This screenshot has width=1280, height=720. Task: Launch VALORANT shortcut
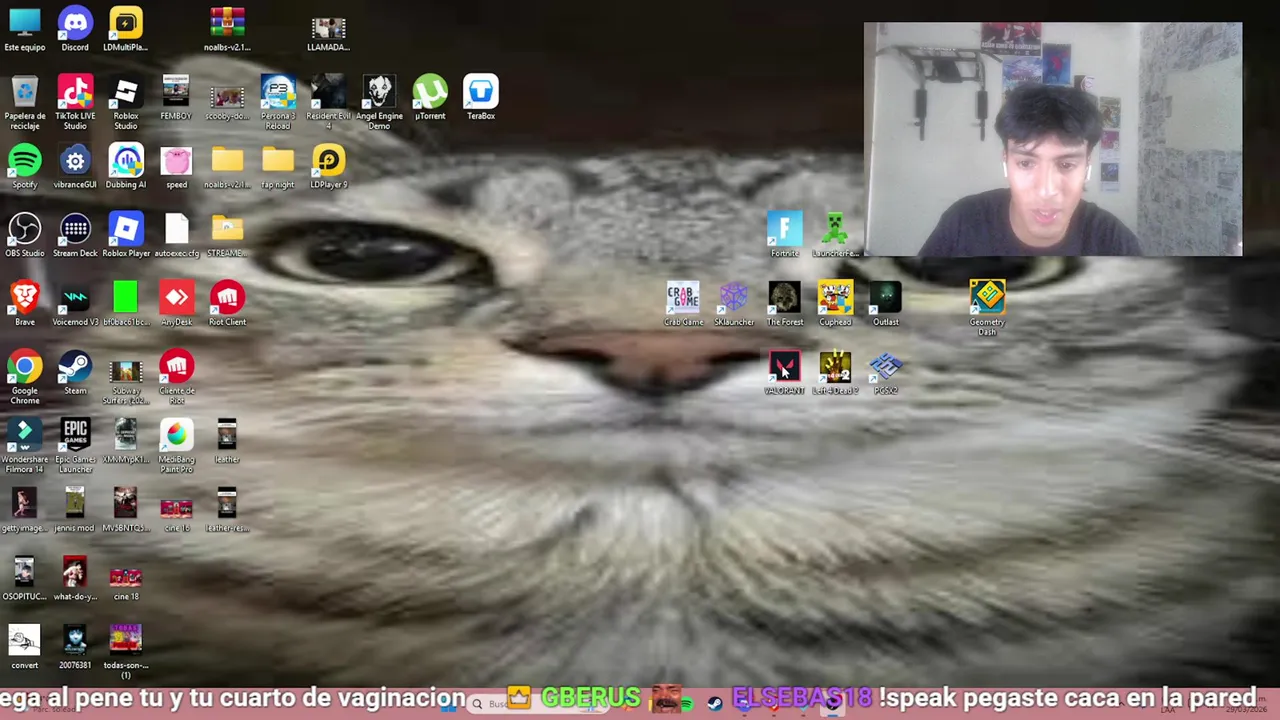click(x=785, y=372)
